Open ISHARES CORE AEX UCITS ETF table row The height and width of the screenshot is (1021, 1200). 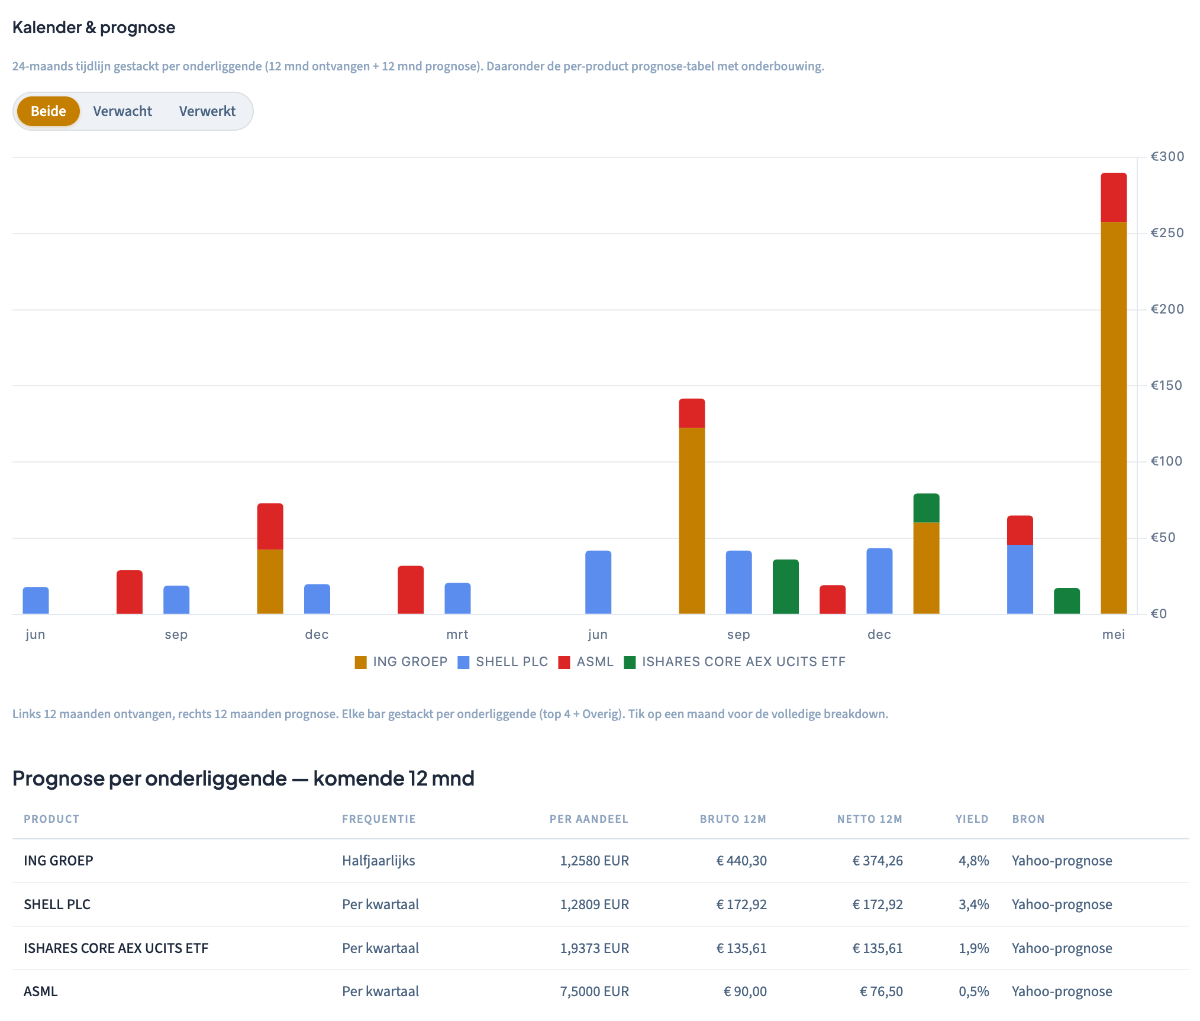click(600, 948)
